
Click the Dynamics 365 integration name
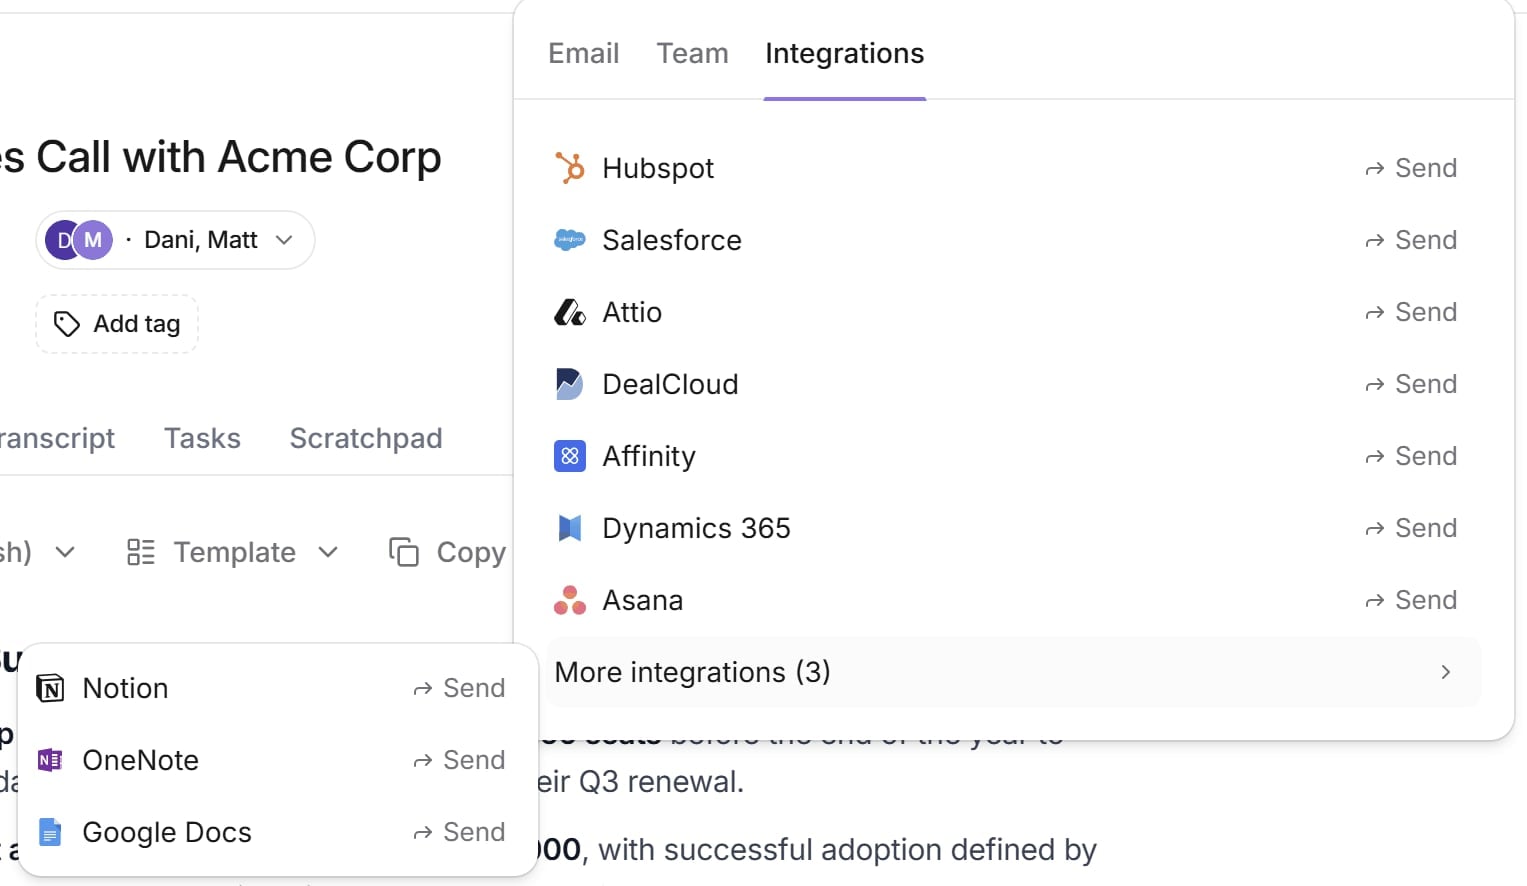point(696,528)
